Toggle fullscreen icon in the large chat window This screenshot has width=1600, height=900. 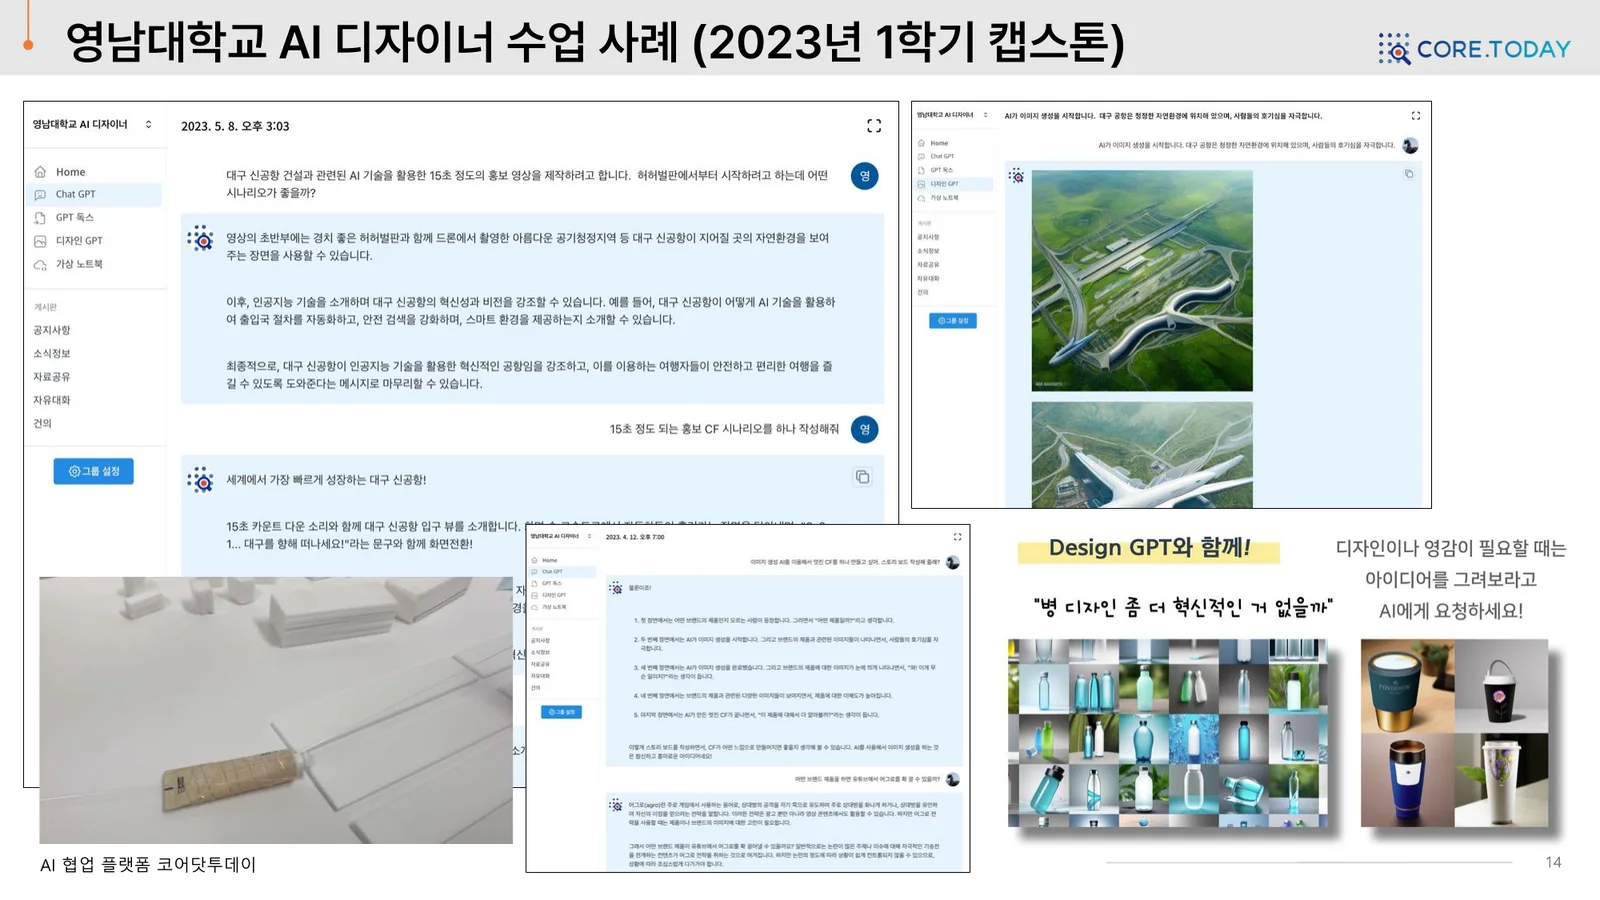[x=874, y=126]
